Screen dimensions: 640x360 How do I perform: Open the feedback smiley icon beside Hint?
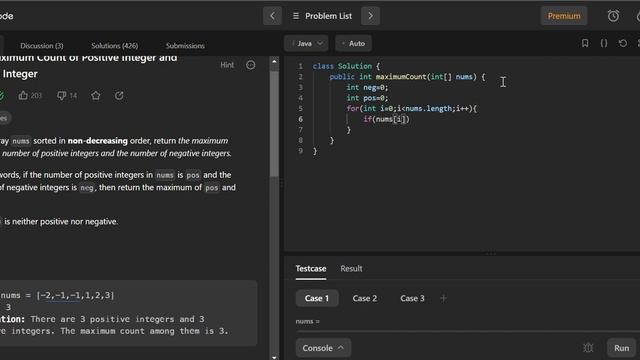pos(251,65)
